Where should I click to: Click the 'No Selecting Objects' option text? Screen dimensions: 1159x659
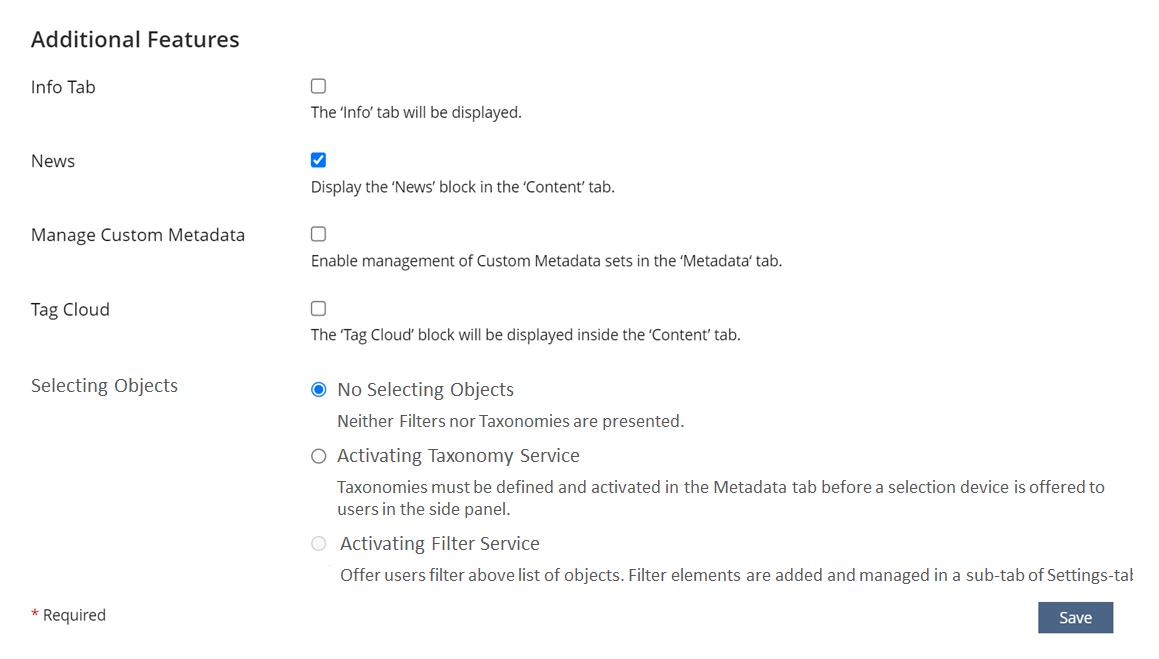pos(425,390)
